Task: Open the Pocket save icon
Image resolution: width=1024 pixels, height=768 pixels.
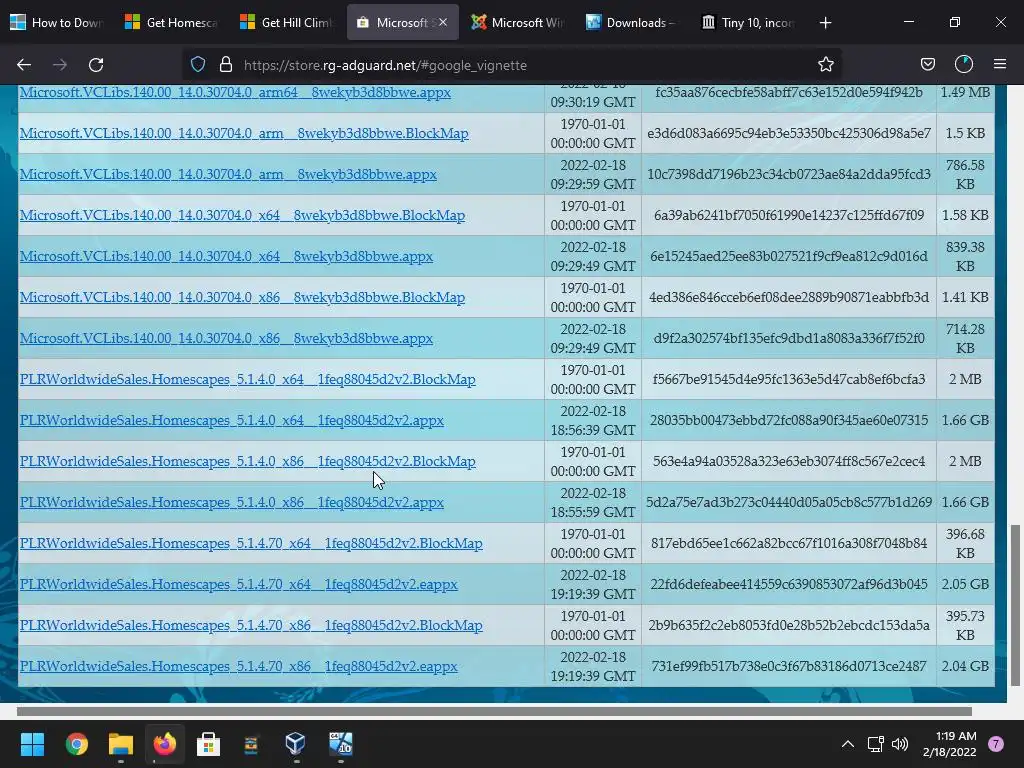Action: click(927, 64)
